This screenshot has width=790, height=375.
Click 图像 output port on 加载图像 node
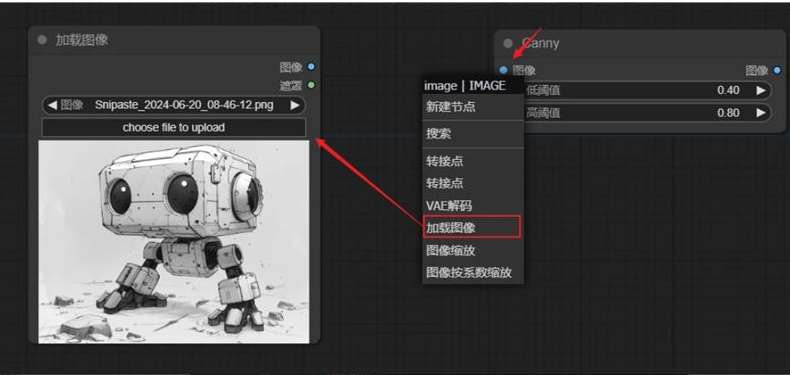(x=311, y=67)
